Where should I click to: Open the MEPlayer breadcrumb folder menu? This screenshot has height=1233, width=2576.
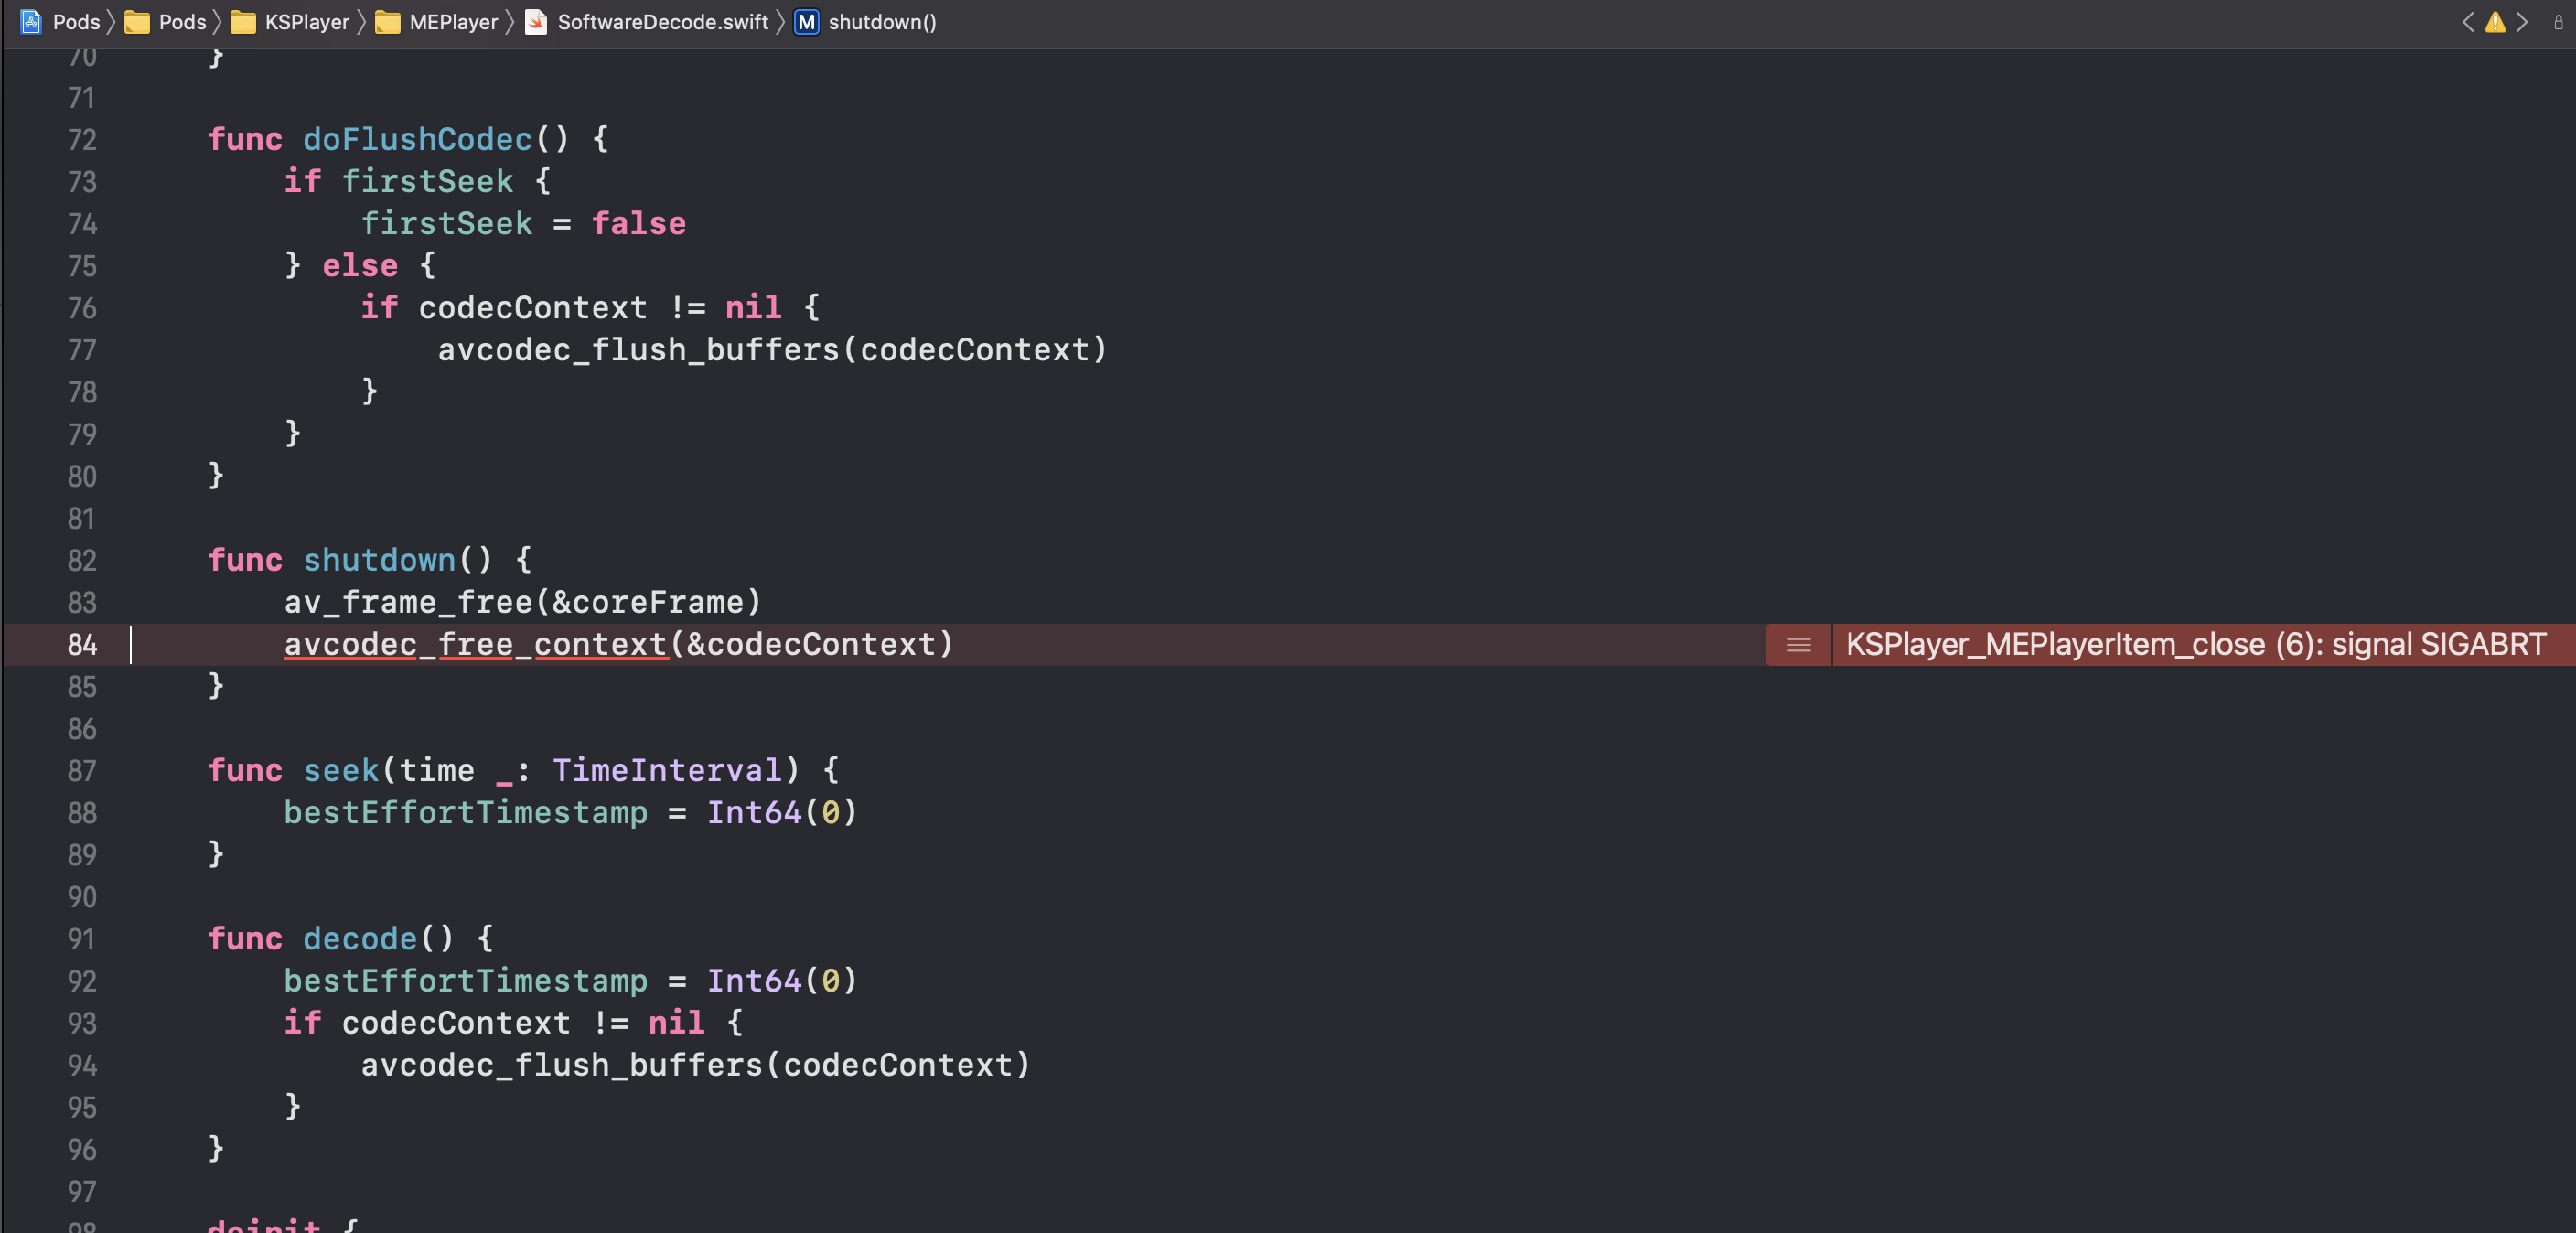pos(453,22)
